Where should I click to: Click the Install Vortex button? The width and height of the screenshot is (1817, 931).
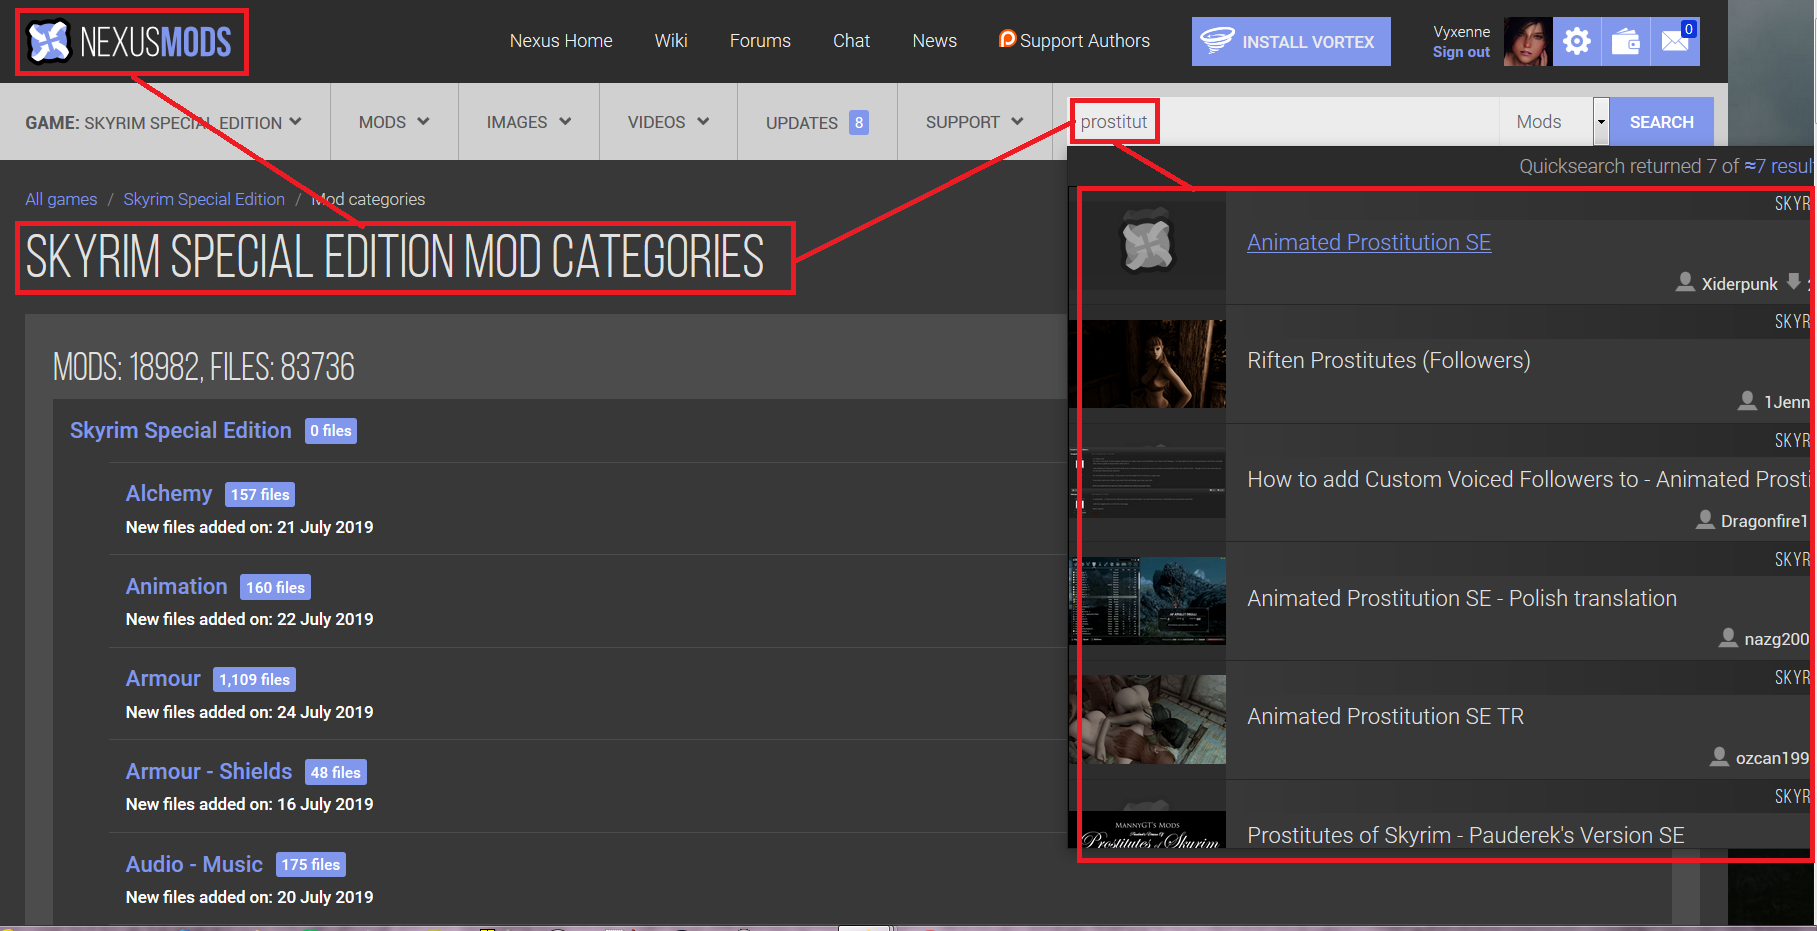point(1291,42)
